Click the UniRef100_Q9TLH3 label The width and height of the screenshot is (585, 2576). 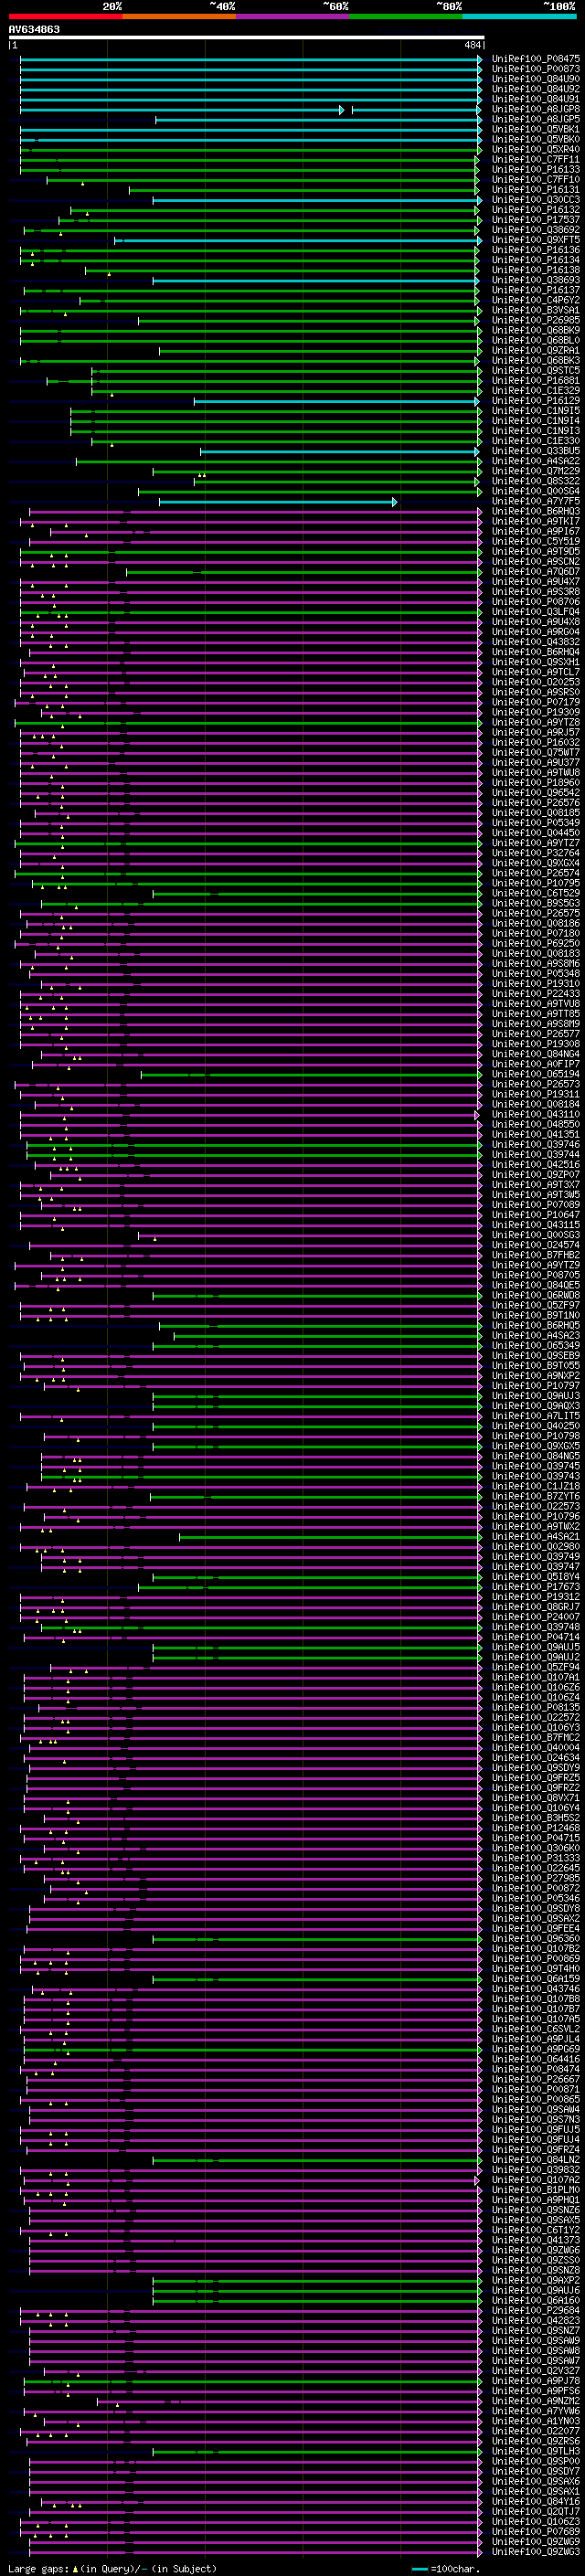536,2451
